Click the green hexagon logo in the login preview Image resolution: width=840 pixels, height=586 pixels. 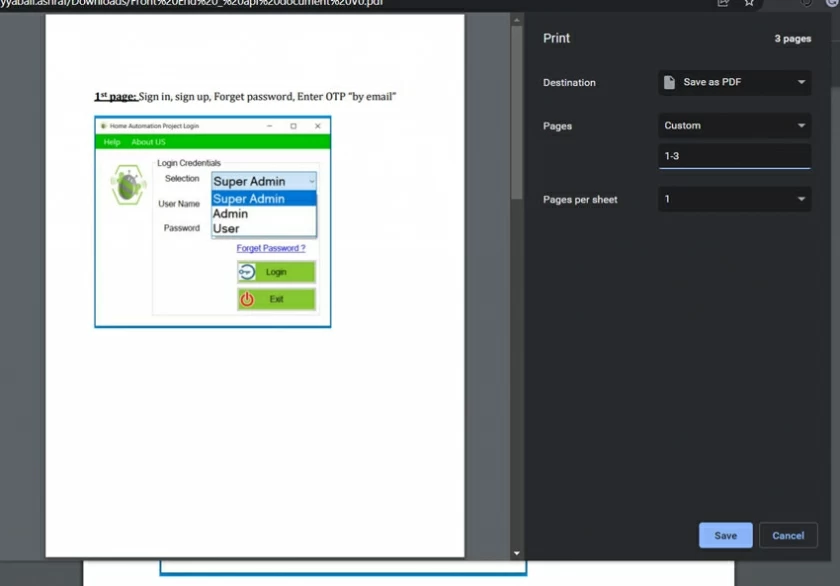point(127,185)
